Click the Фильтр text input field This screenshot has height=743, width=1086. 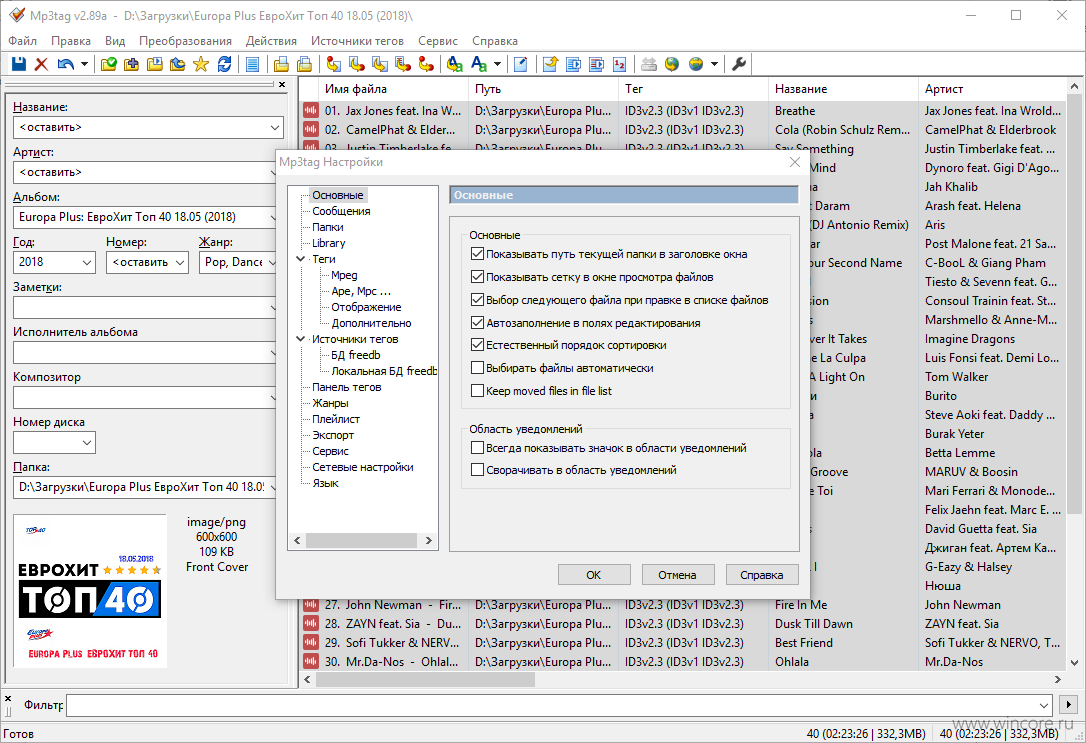551,705
